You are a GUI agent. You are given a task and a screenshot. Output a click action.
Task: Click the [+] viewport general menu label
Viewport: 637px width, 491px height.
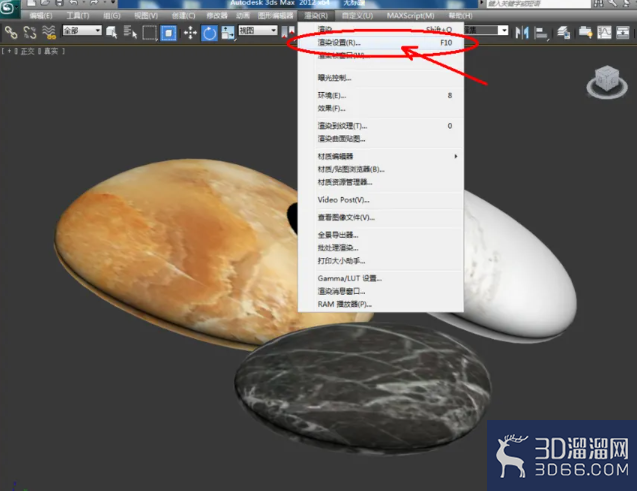point(9,51)
